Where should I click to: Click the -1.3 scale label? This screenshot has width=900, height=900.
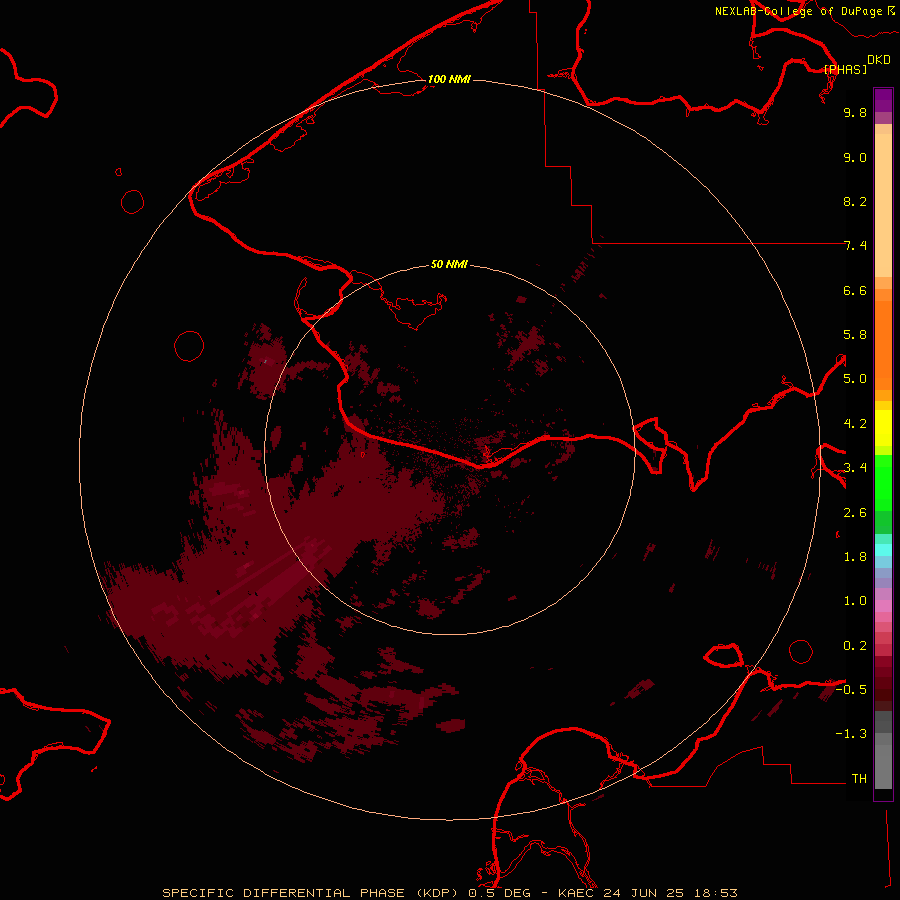tap(851, 734)
